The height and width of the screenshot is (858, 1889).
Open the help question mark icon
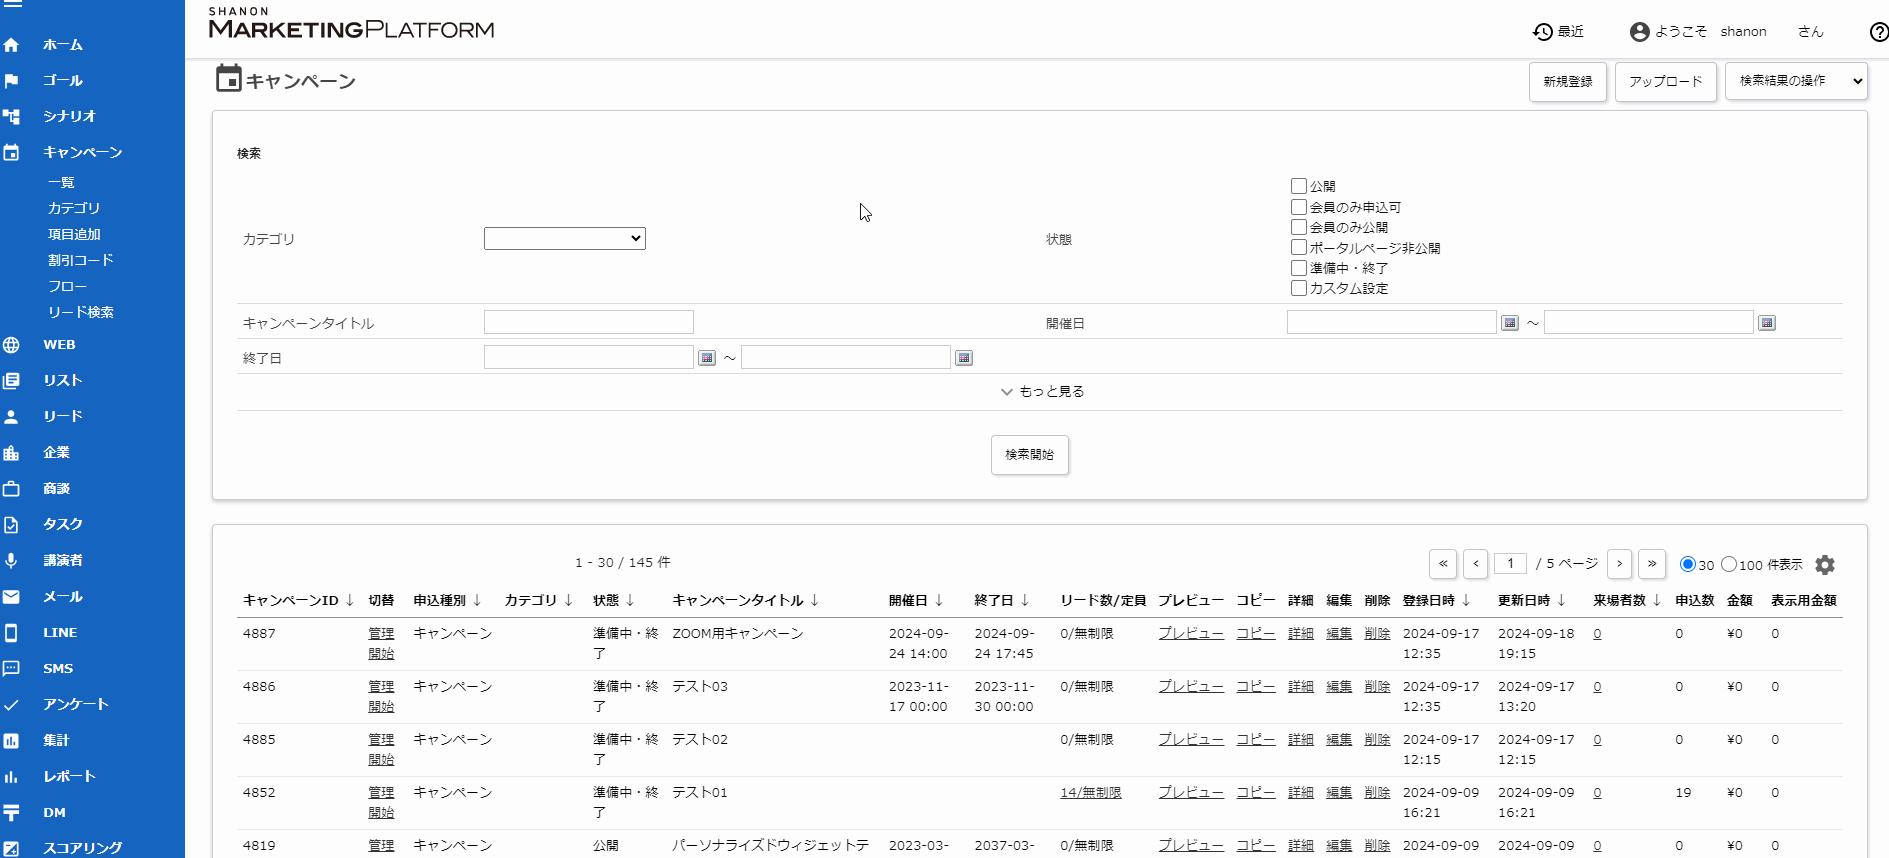[1879, 32]
